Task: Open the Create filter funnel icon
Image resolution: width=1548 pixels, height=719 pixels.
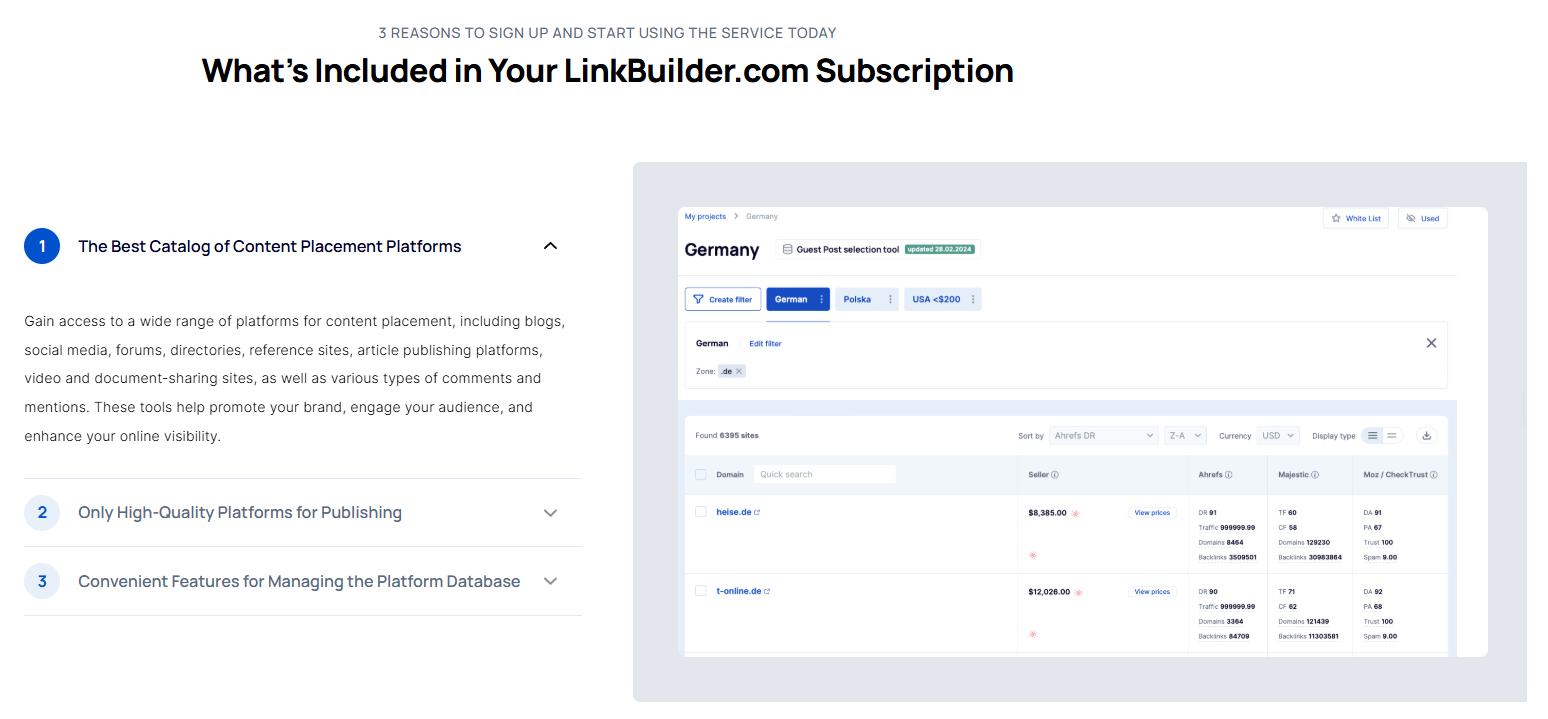Action: pos(698,299)
